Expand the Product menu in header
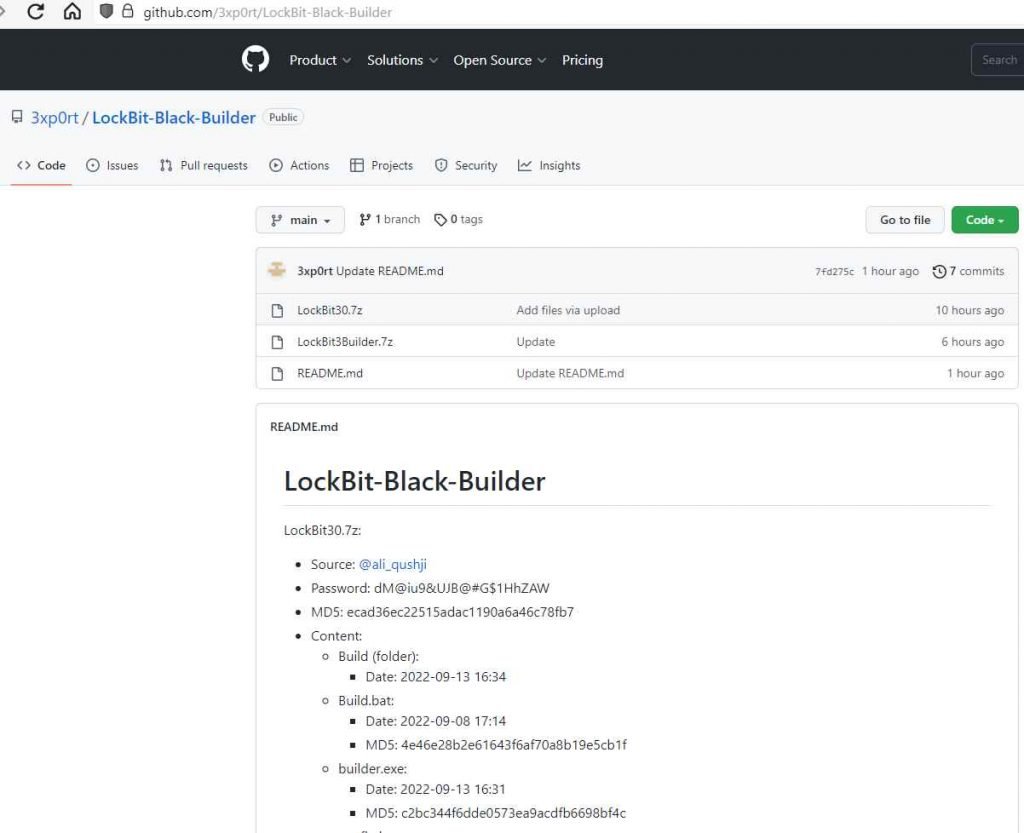Screen dimensions: 1024x833 [x=320, y=60]
